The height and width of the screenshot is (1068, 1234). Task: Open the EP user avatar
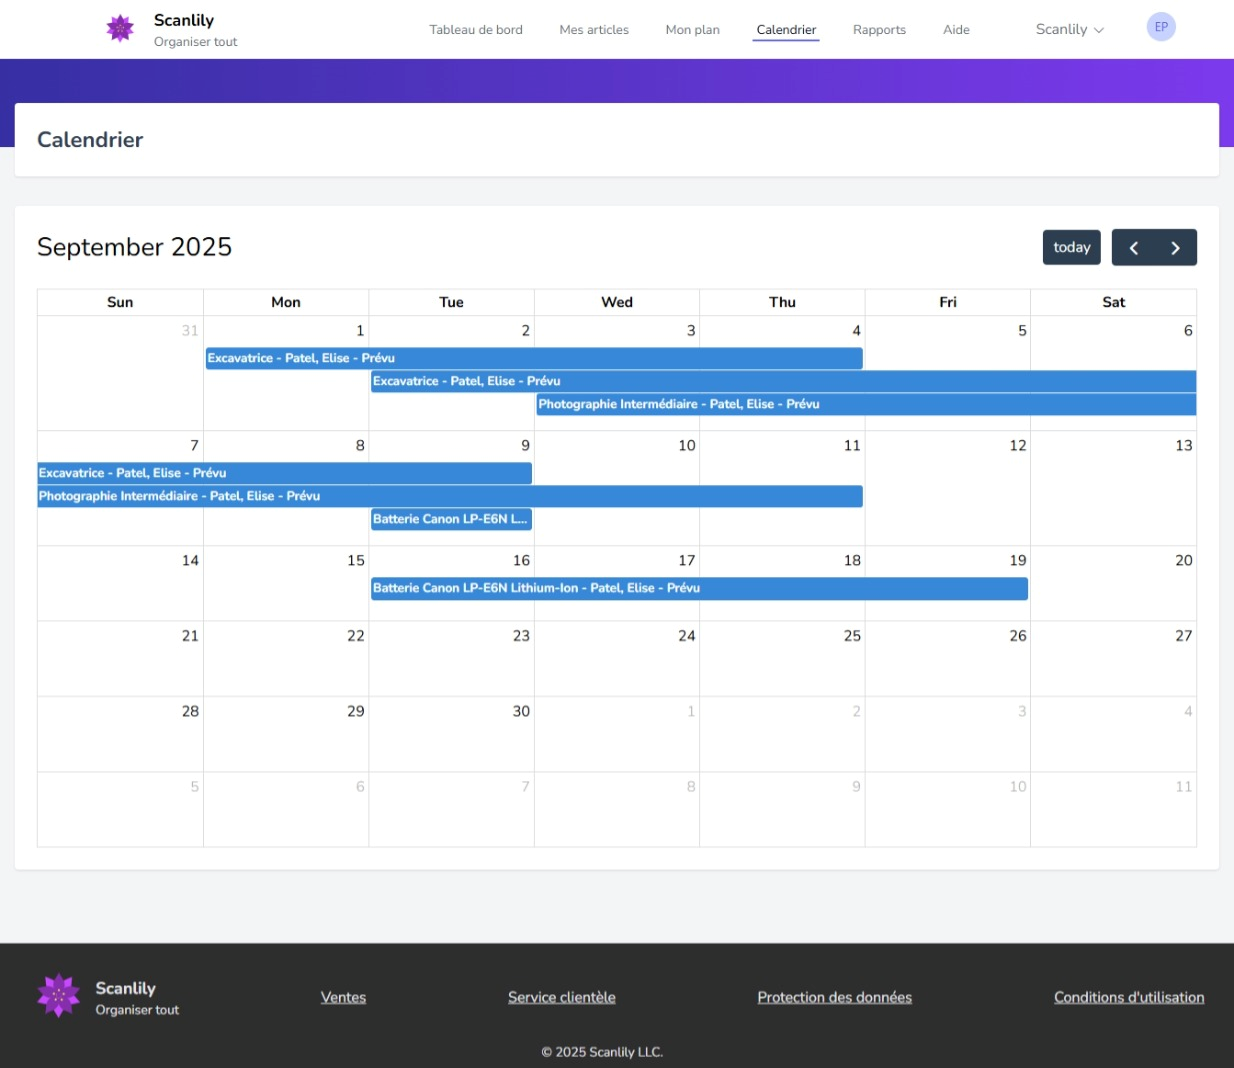coord(1160,27)
